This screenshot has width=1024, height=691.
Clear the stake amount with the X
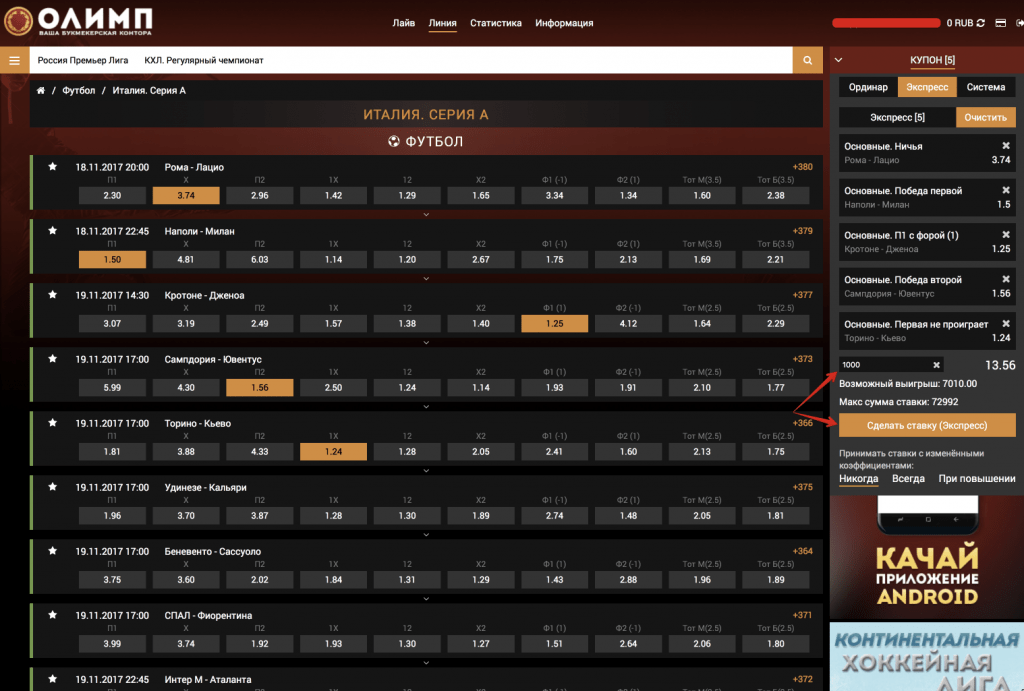tap(937, 365)
